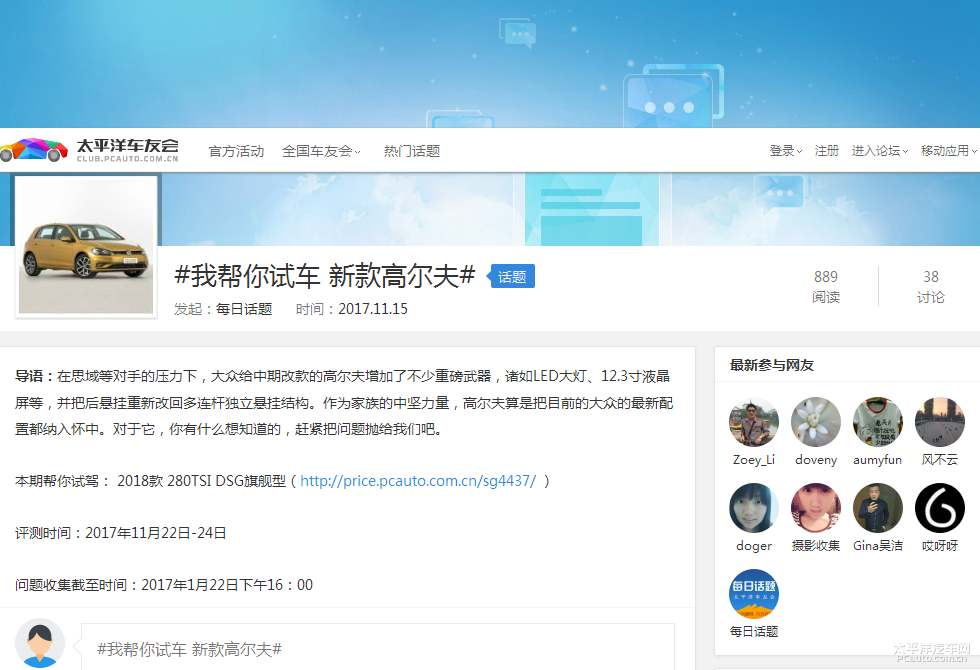Click the 太平洋车友会 site logo
Viewport: 980px width, 670px height.
click(x=90, y=150)
